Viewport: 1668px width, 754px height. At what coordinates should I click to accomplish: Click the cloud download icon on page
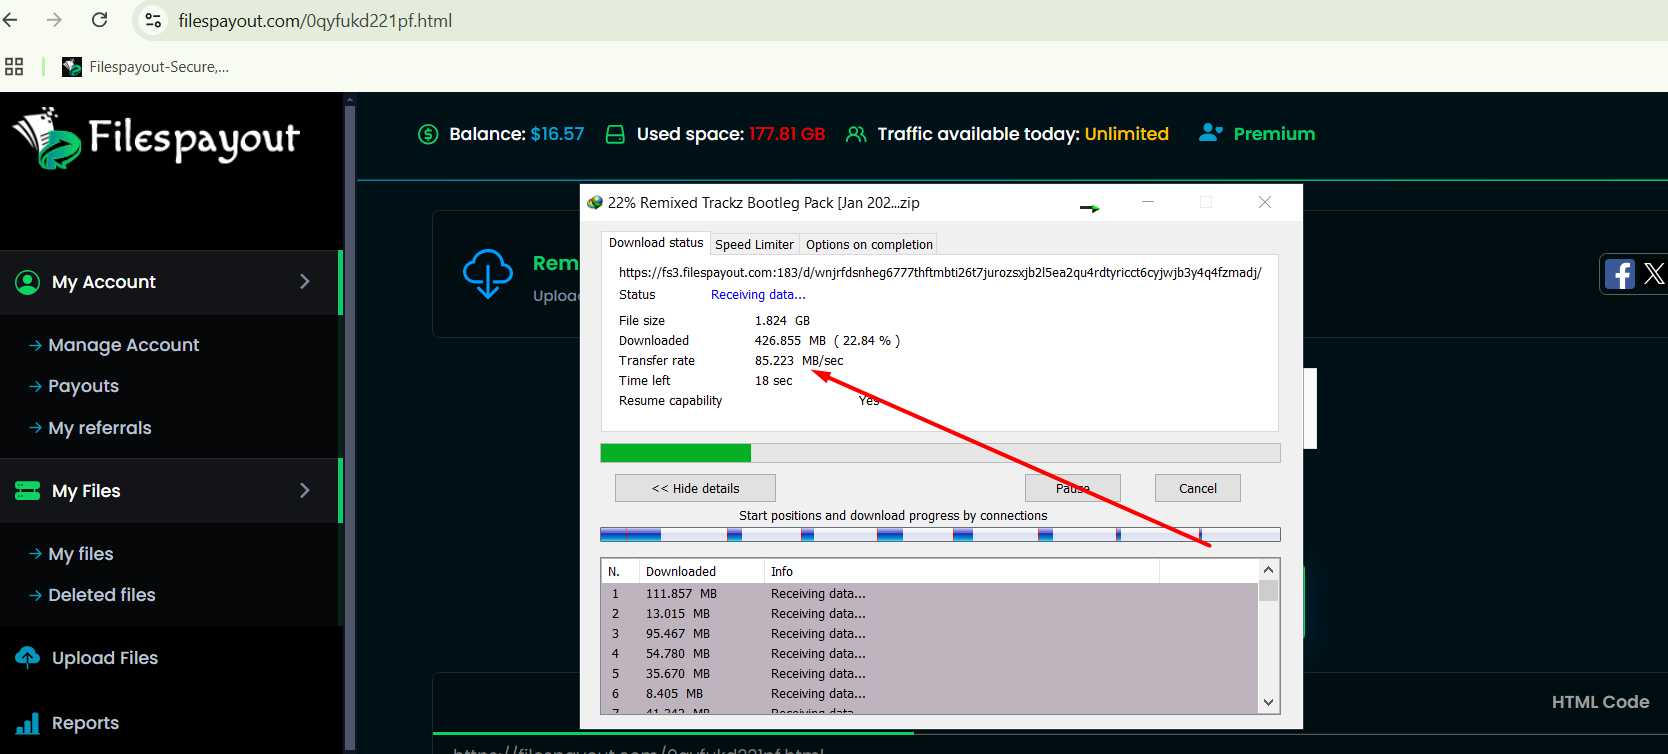[x=488, y=274]
